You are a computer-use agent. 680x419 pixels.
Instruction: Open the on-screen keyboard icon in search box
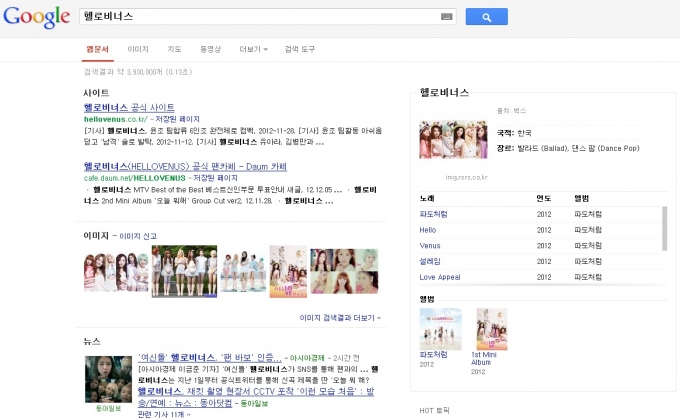[446, 16]
